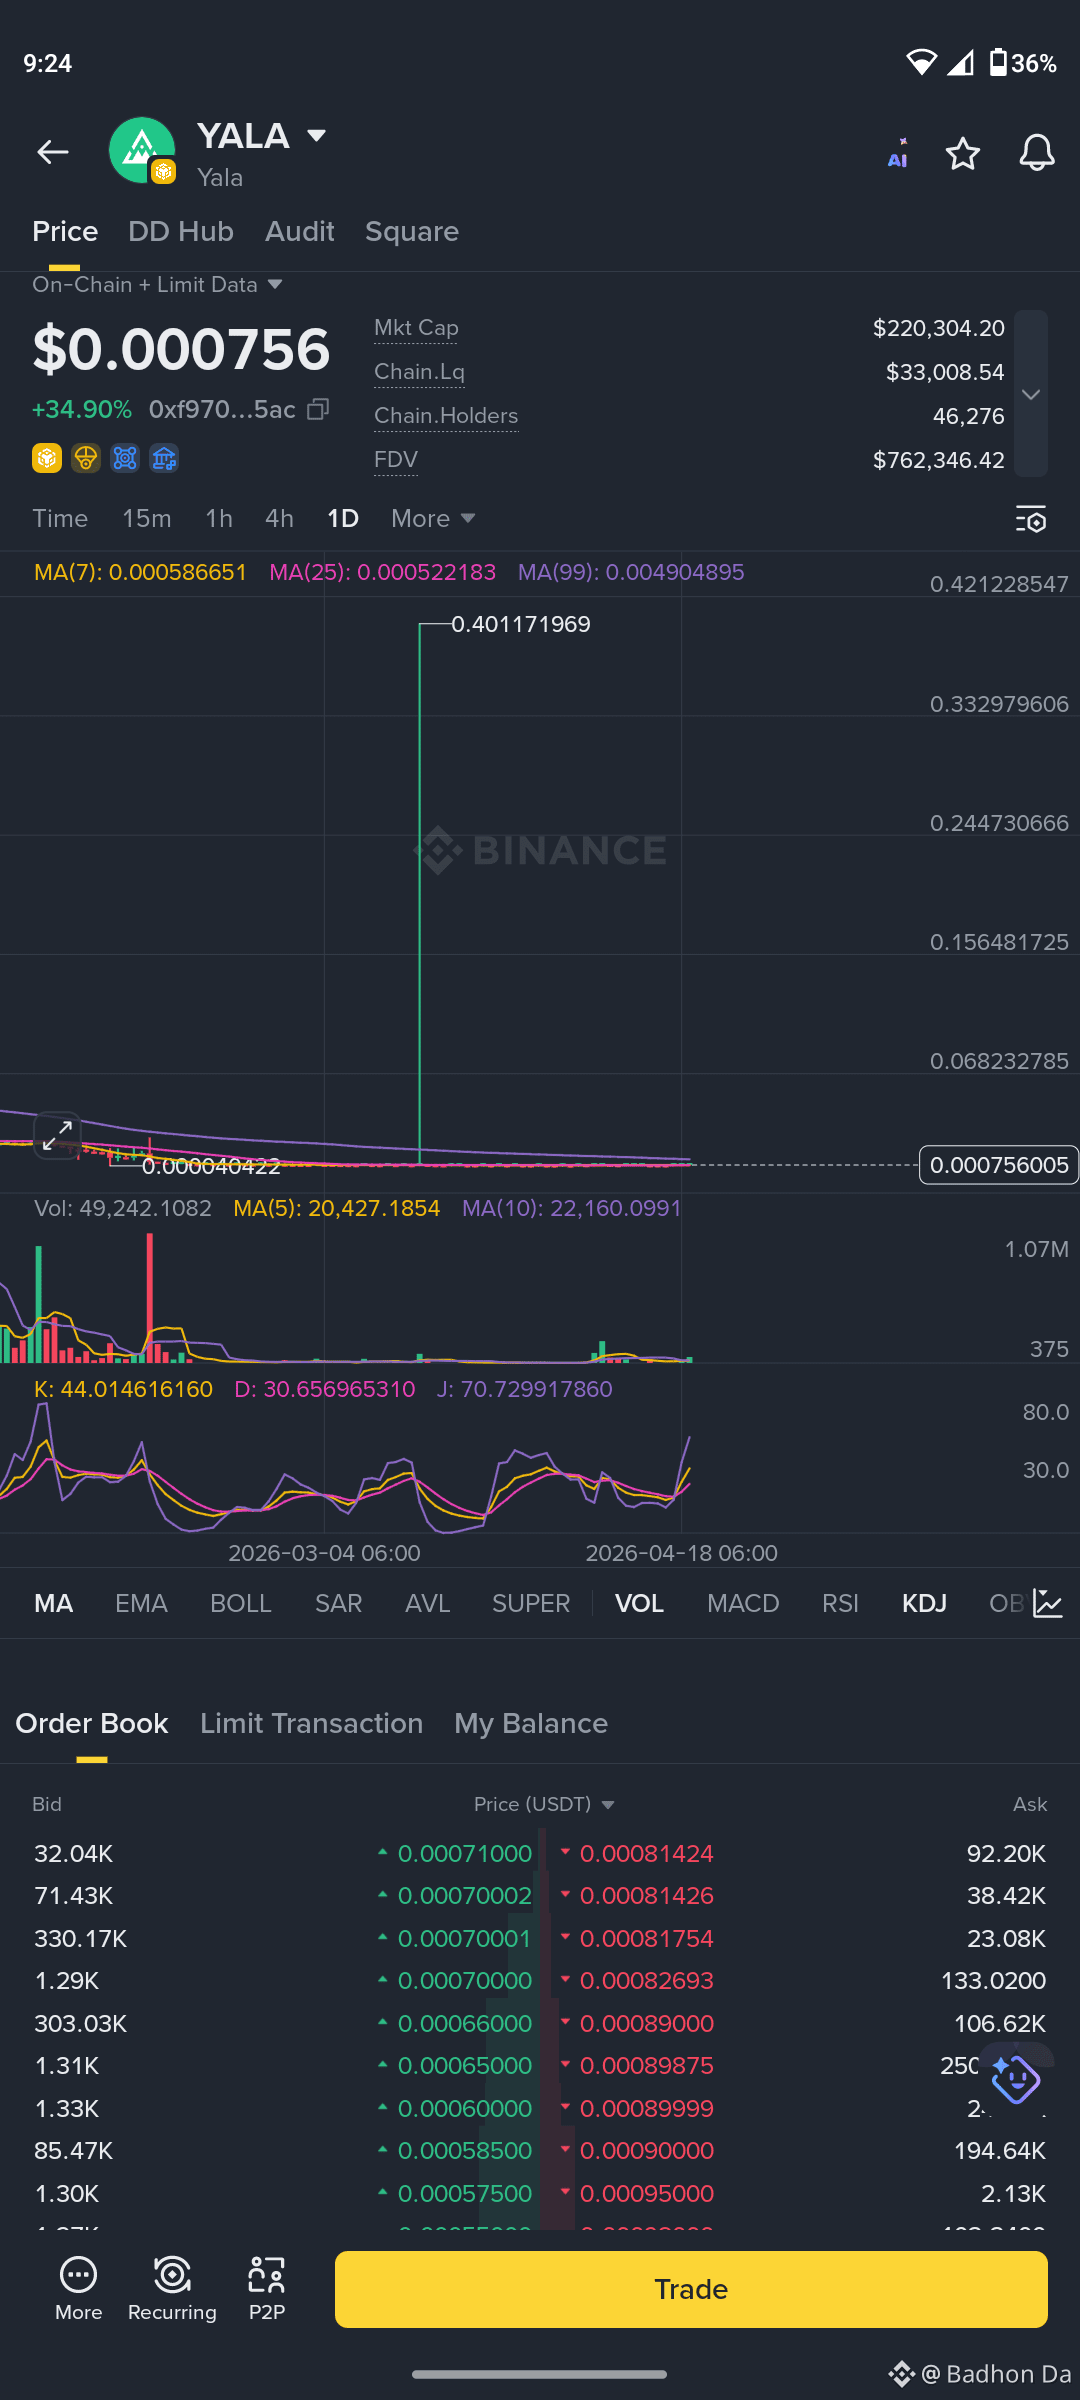
Task: Select ask price 0.00081424
Action: 647,1854
